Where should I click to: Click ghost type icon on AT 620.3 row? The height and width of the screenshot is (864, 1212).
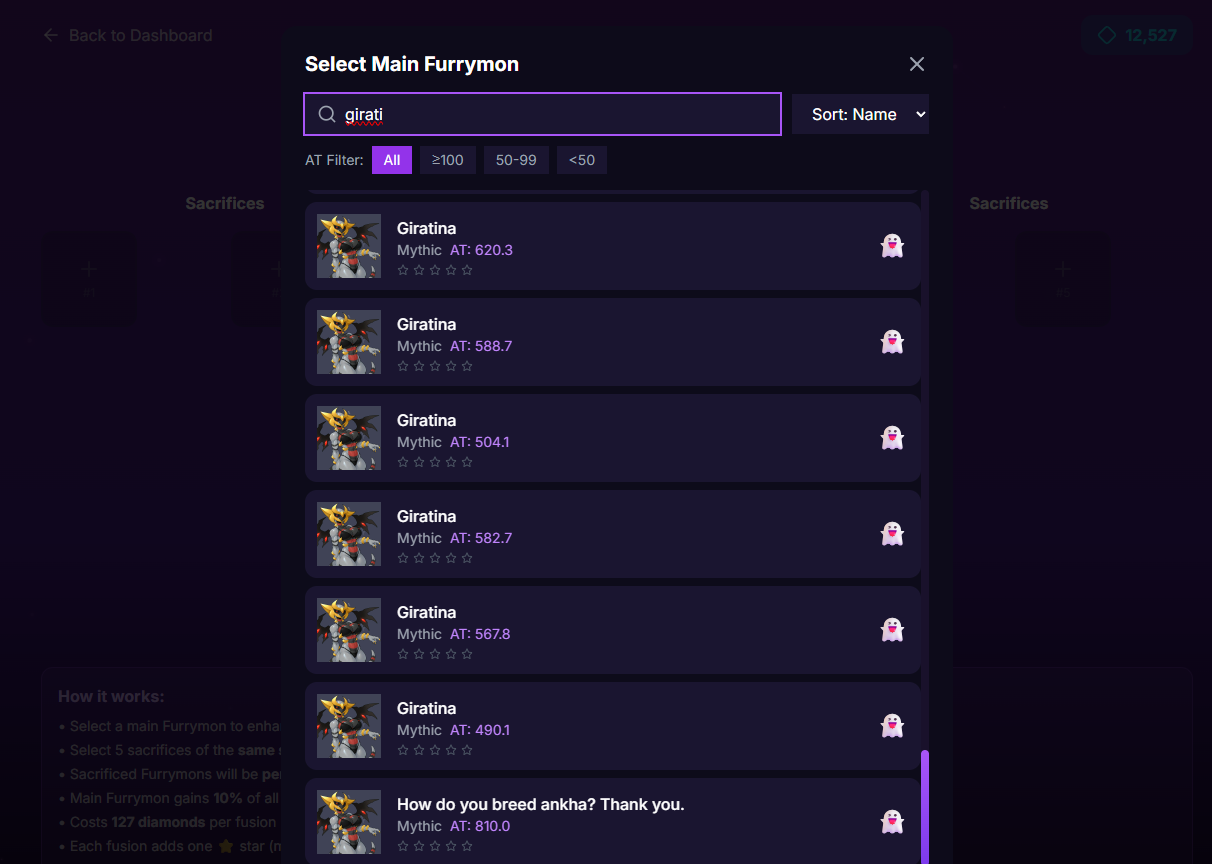pos(892,246)
